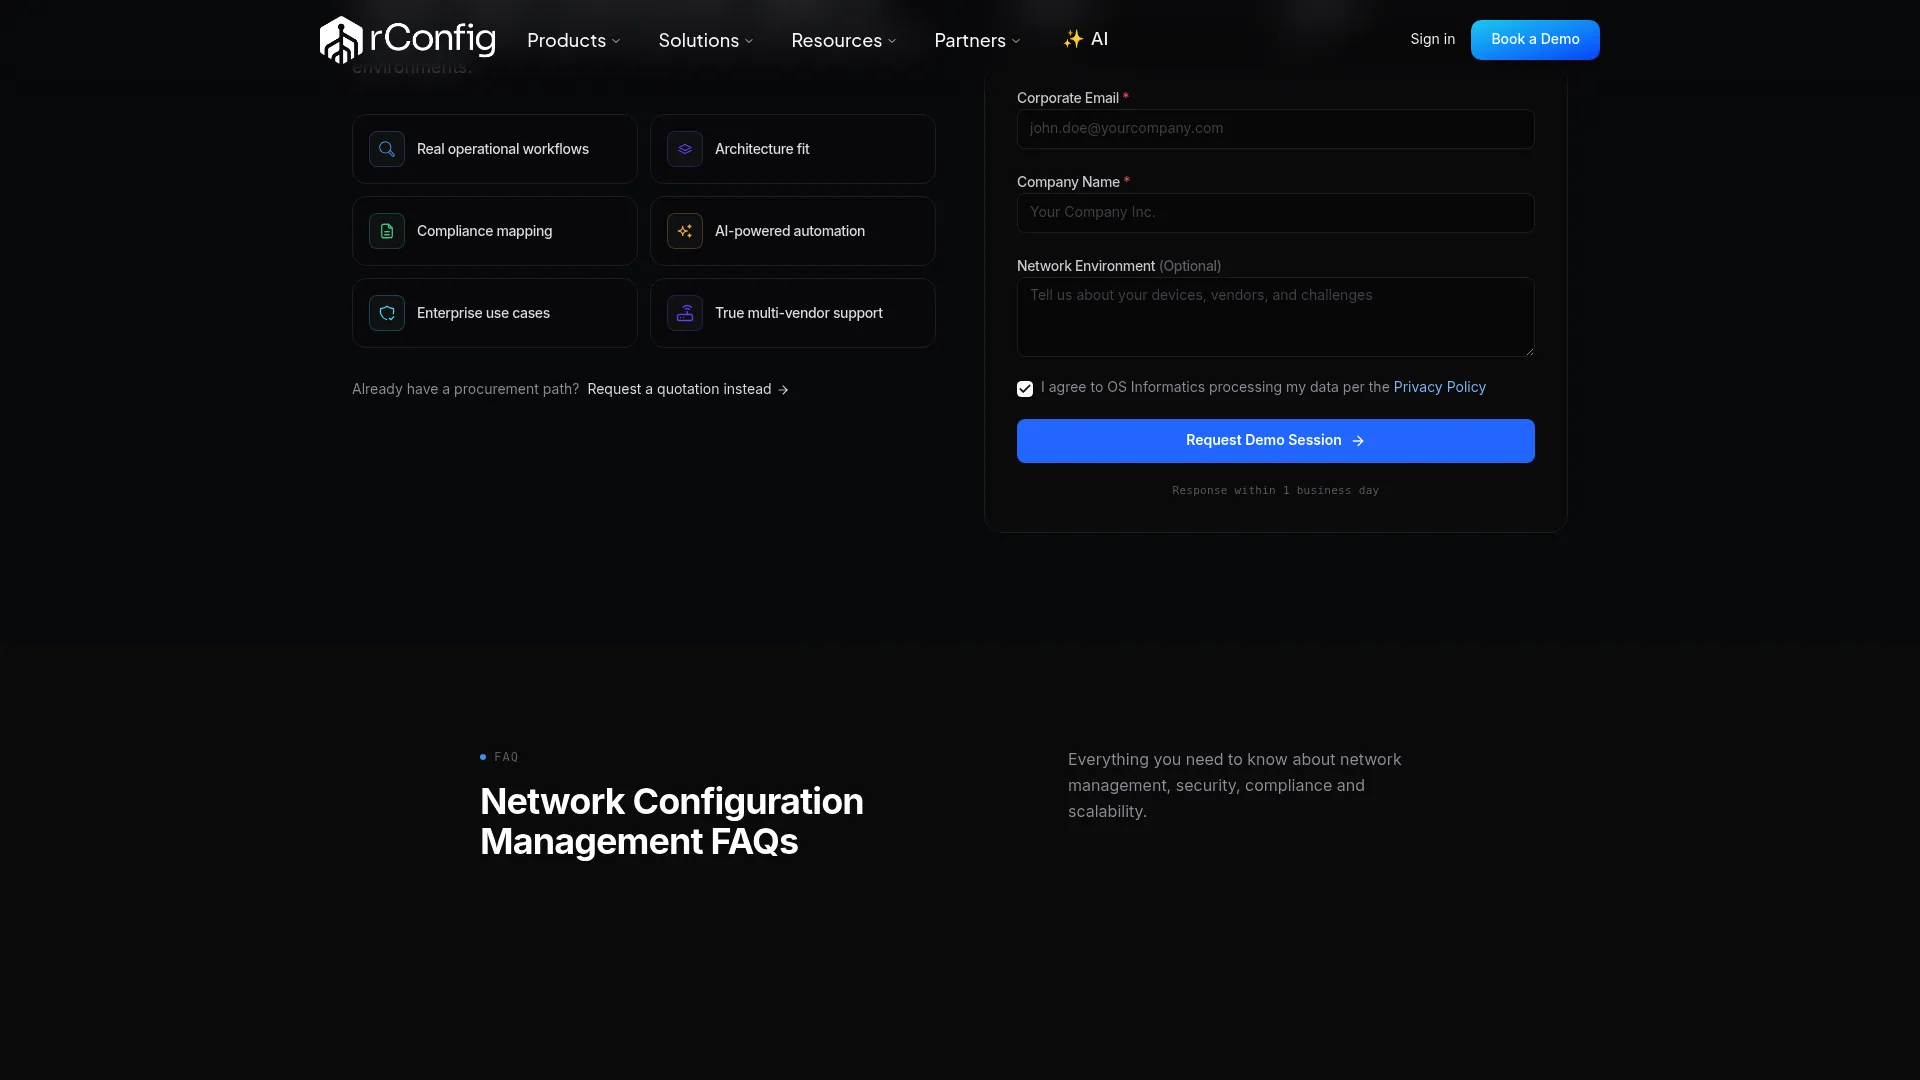Click the document icon beside Compliance mapping
Viewport: 1920px width, 1080px height.
point(387,231)
